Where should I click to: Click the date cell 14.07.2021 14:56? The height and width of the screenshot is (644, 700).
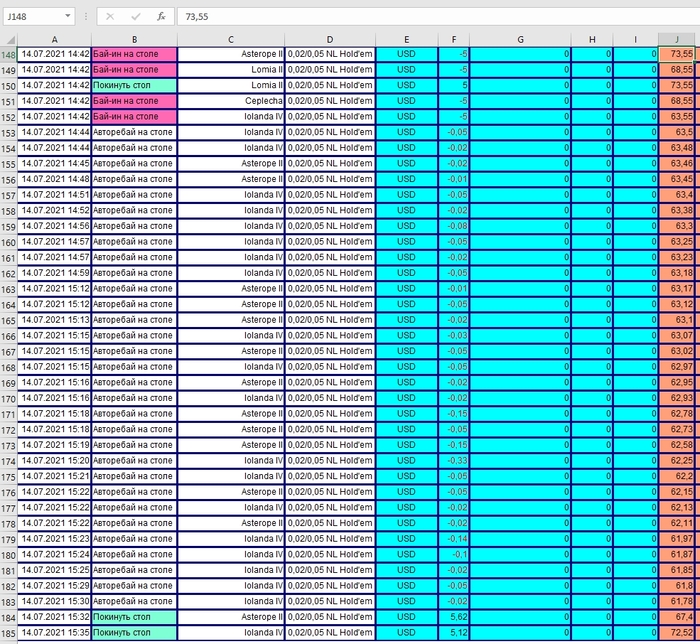[x=54, y=226]
